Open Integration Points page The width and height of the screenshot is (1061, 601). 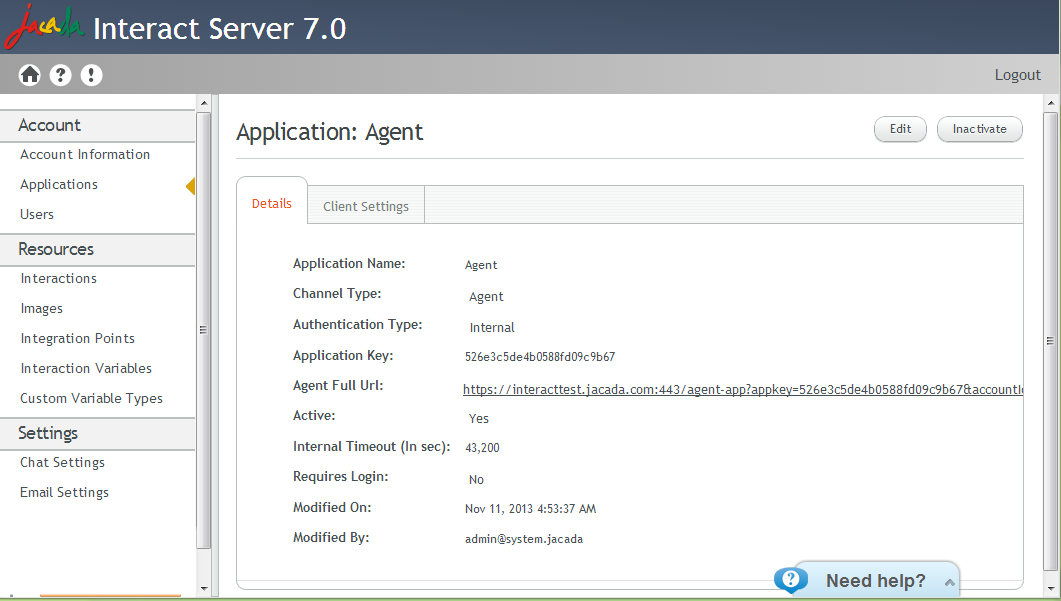point(78,338)
